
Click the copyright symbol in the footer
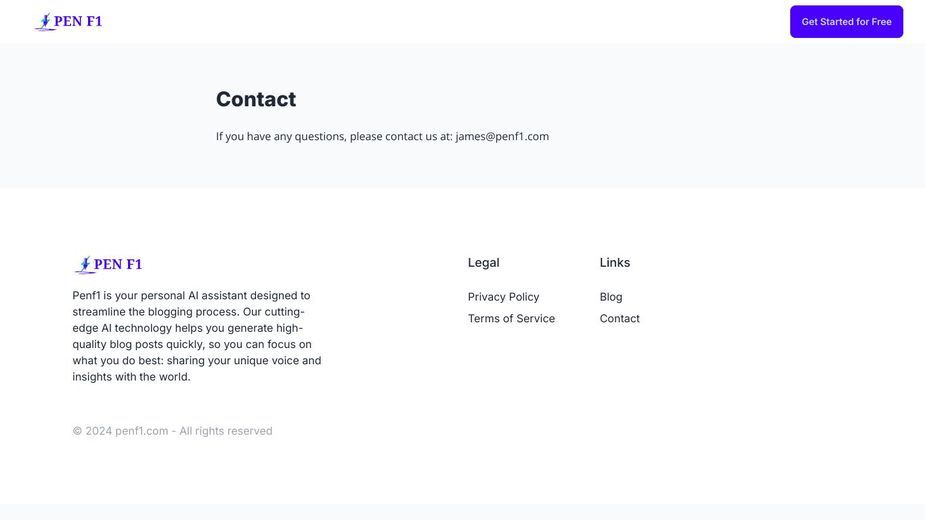click(77, 431)
